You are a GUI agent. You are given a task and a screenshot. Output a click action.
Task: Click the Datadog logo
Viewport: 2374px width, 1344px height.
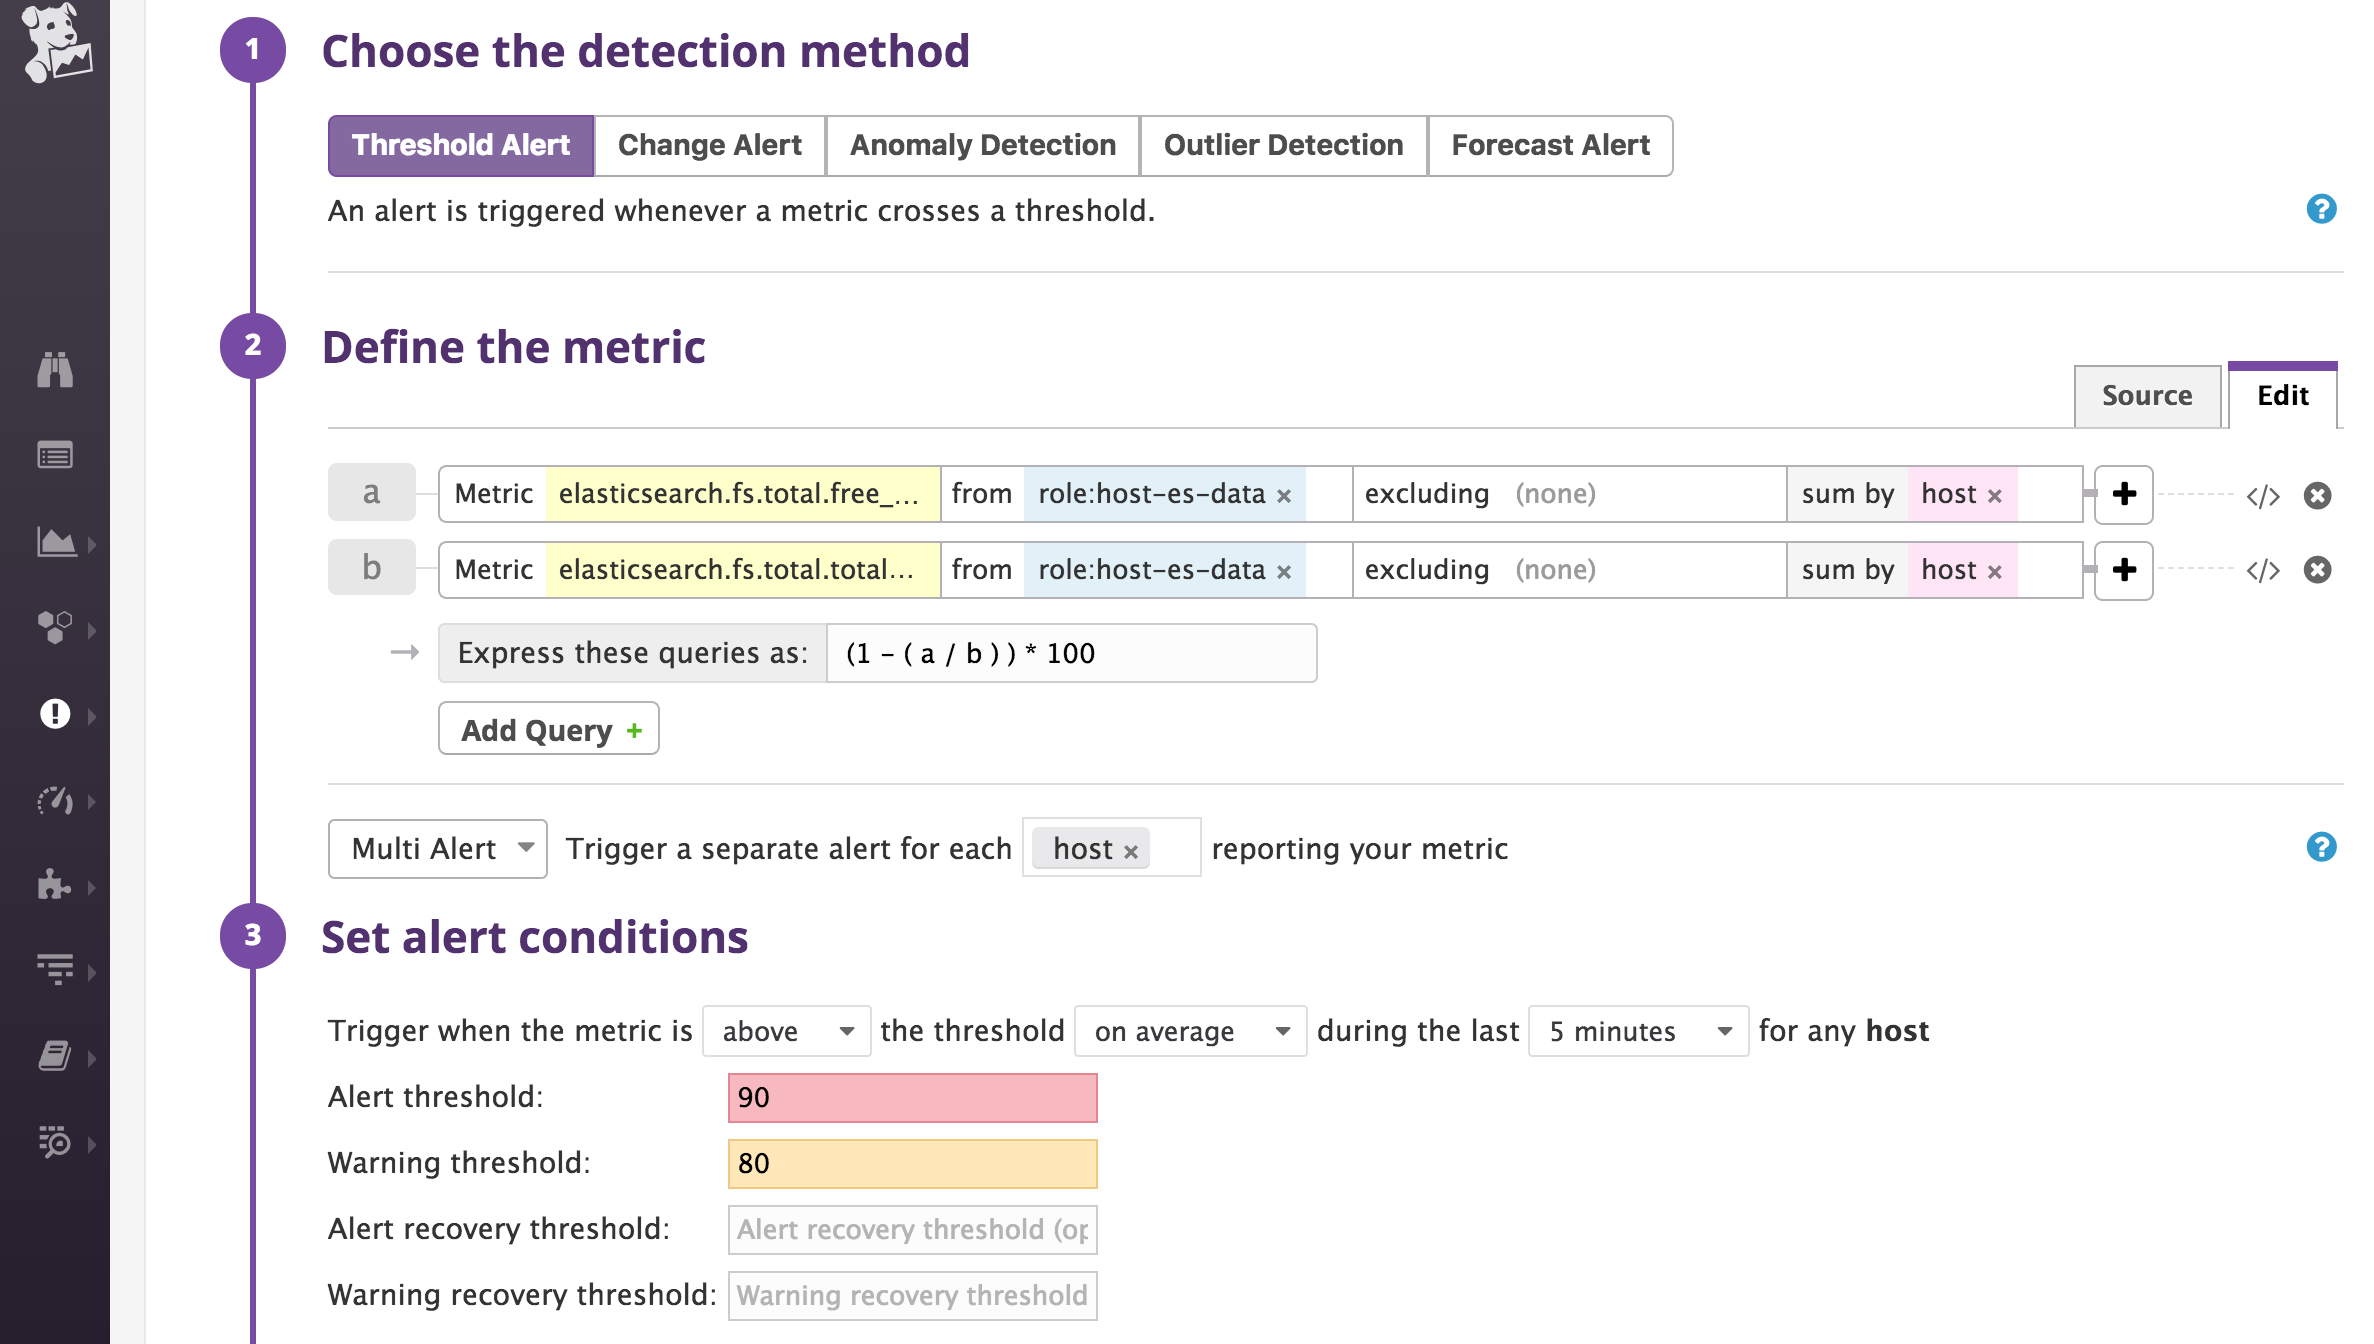(57, 45)
